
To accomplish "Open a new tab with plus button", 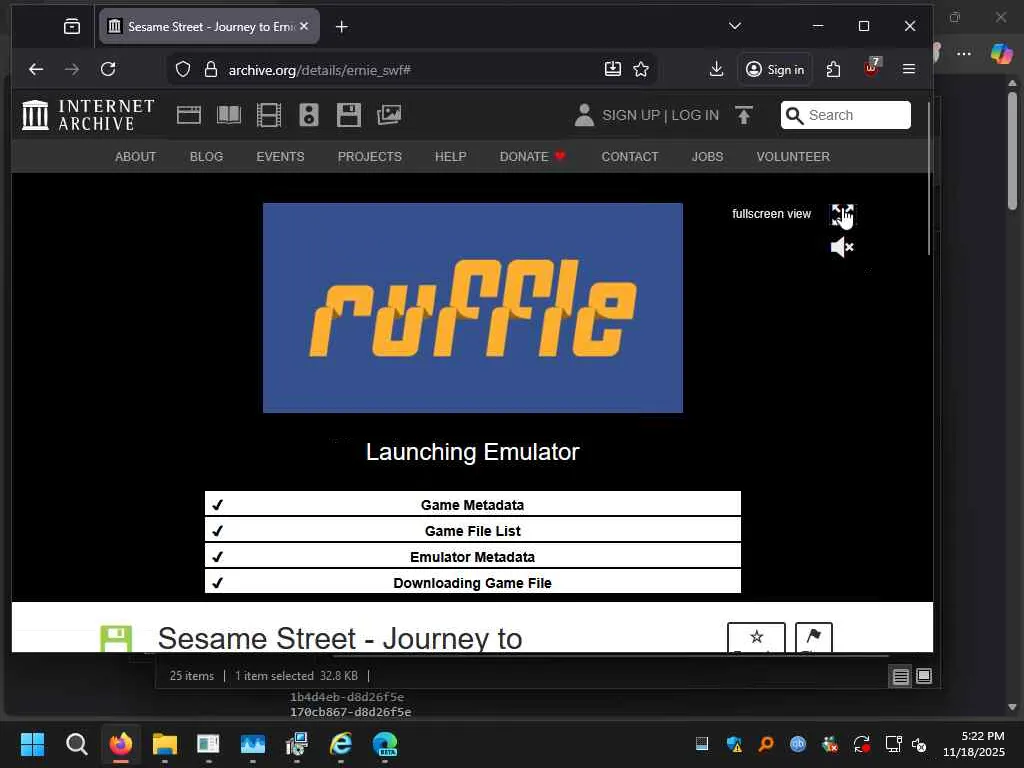I will pos(342,26).
